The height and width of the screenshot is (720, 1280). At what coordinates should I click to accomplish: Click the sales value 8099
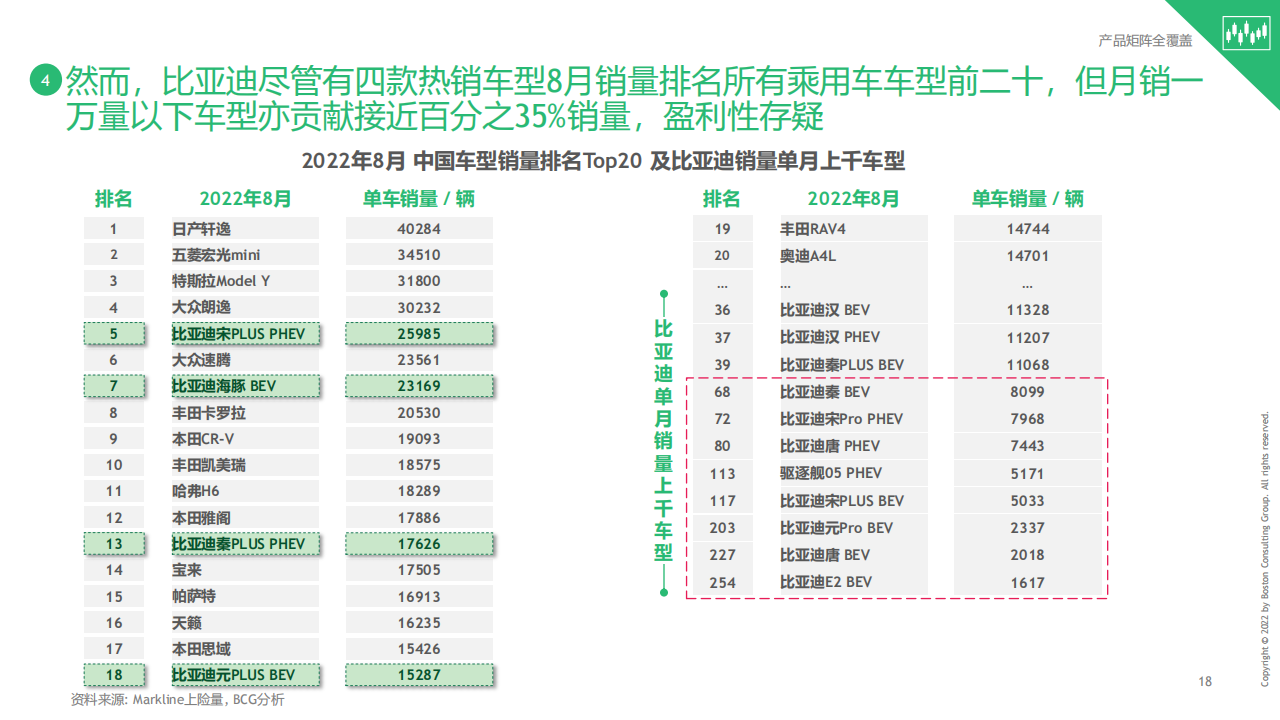tap(1028, 392)
